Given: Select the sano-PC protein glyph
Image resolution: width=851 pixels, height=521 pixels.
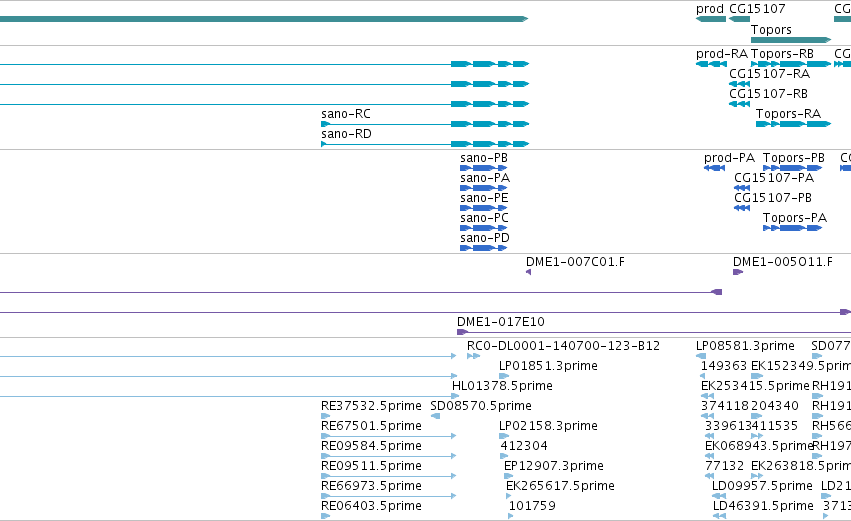Looking at the screenshot, I should tap(483, 228).
